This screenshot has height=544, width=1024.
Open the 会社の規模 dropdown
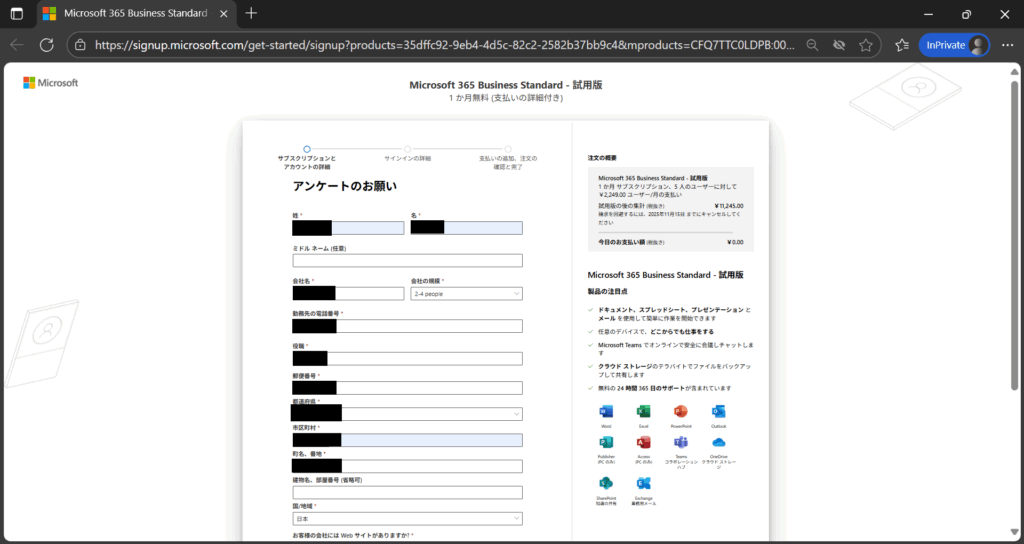(x=466, y=294)
